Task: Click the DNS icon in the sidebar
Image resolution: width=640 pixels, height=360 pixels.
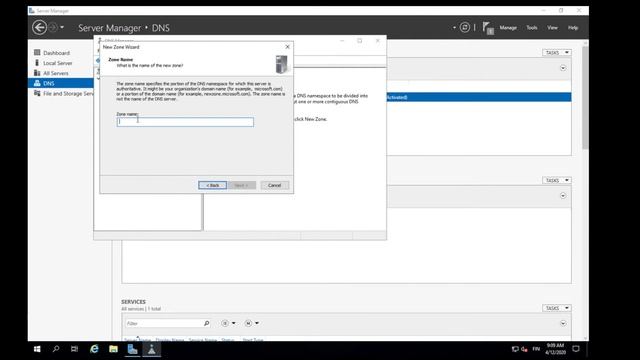Action: 37,83
